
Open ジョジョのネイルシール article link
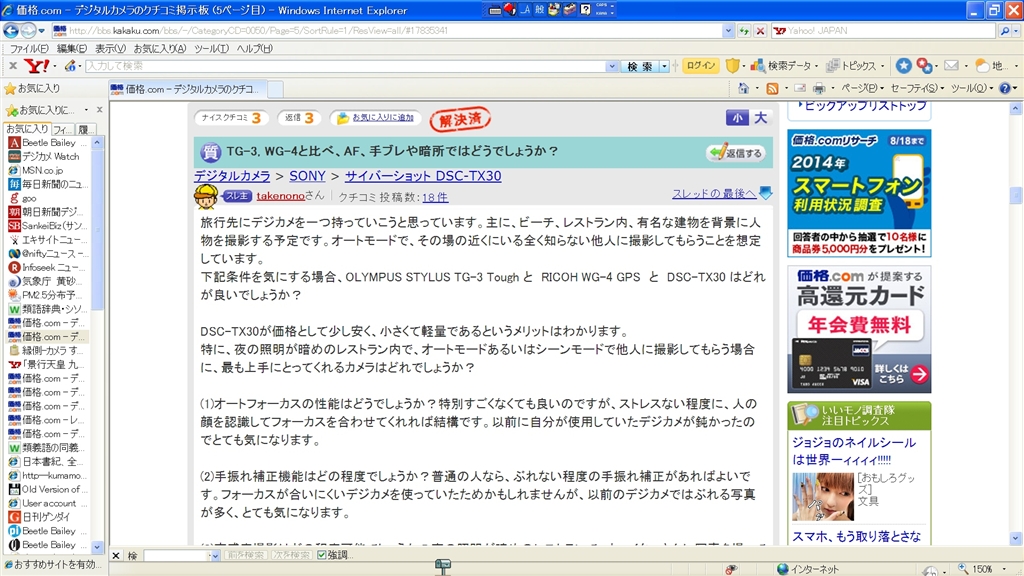point(854,451)
